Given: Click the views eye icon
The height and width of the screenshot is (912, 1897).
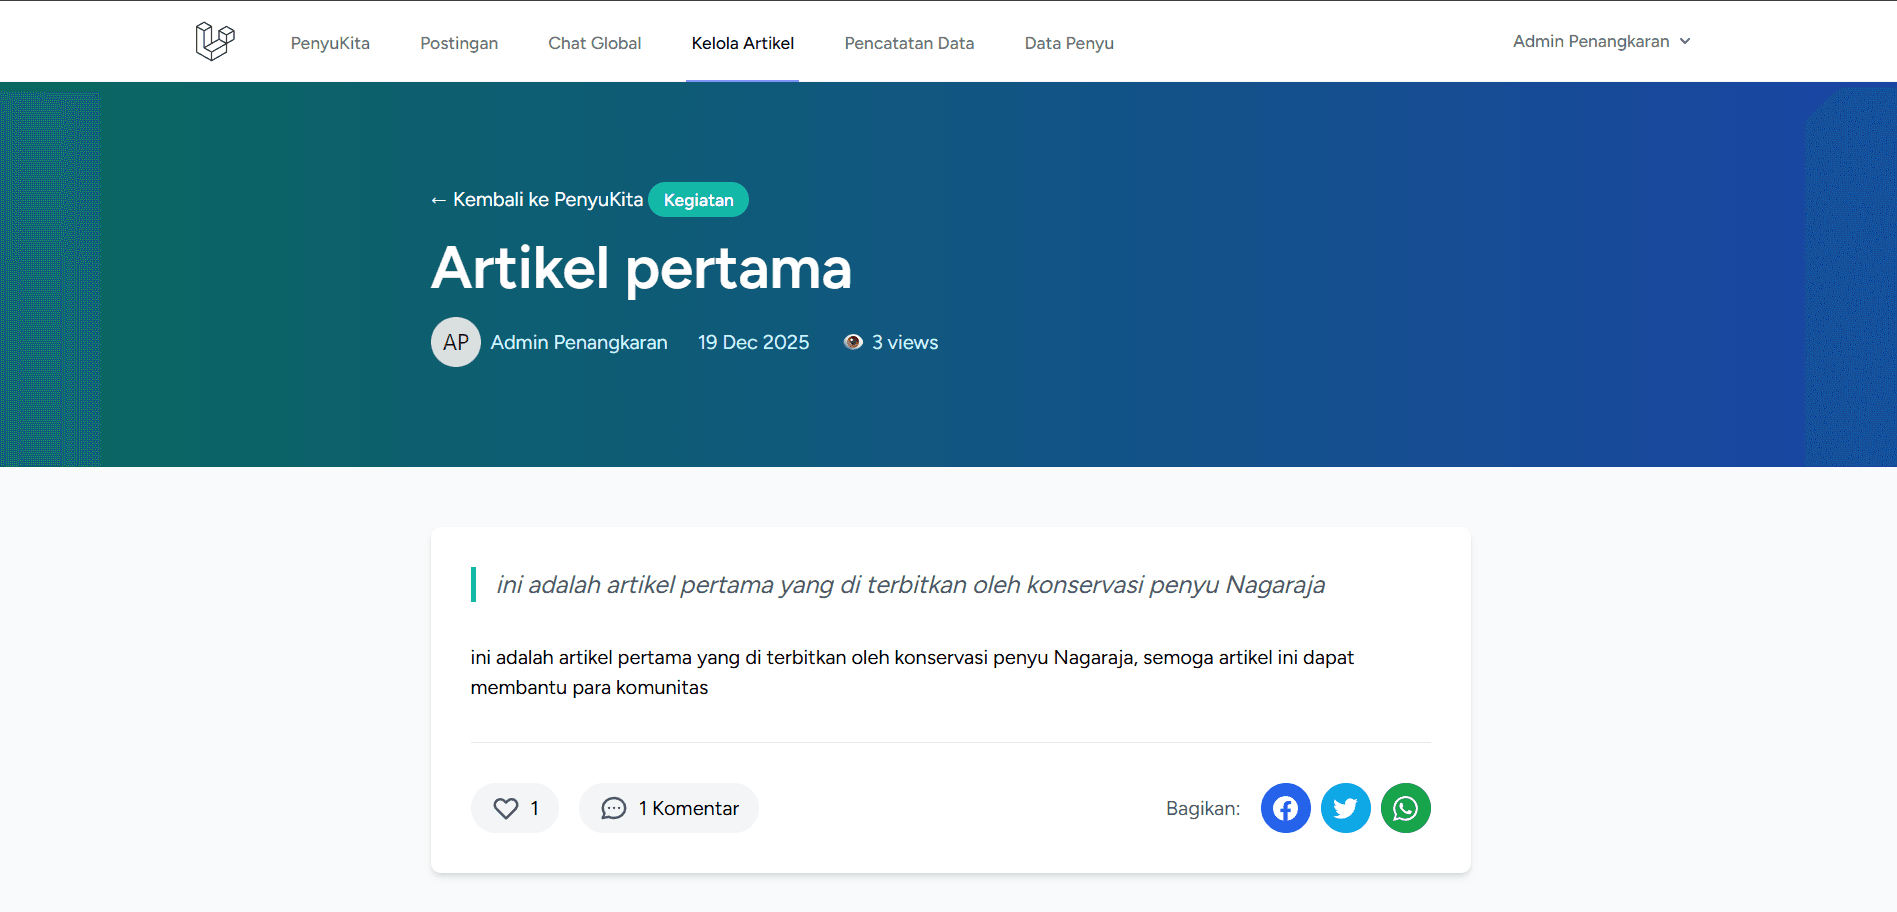Looking at the screenshot, I should [853, 341].
